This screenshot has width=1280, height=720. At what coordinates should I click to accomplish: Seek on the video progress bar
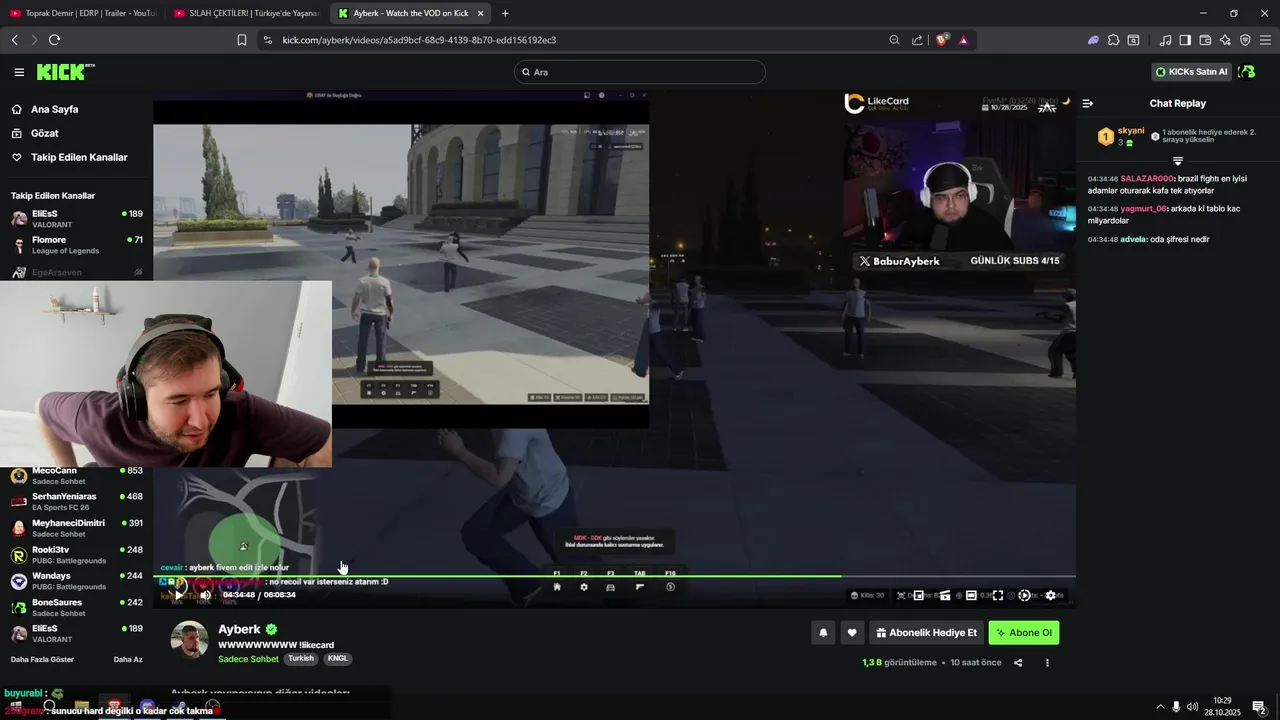coord(614,576)
